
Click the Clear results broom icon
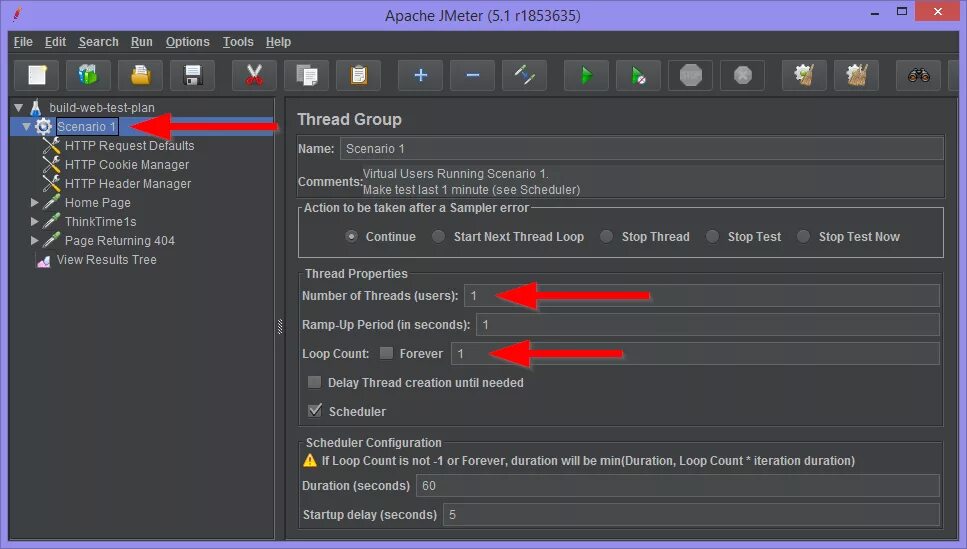point(804,76)
